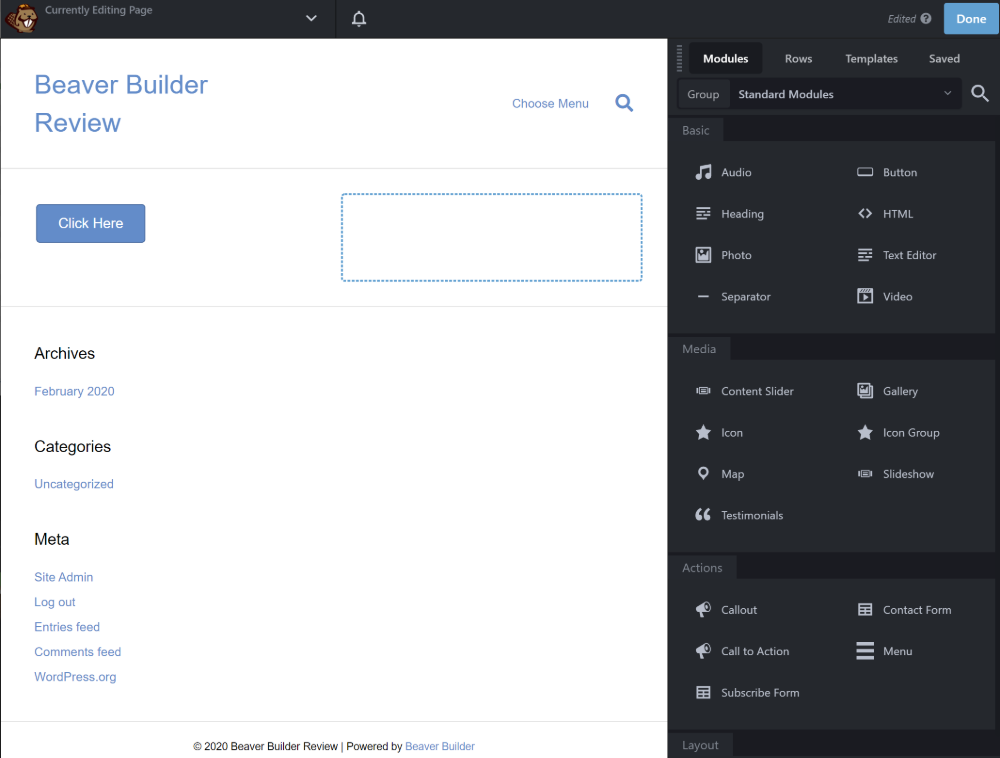Click the Basic section label

695,130
